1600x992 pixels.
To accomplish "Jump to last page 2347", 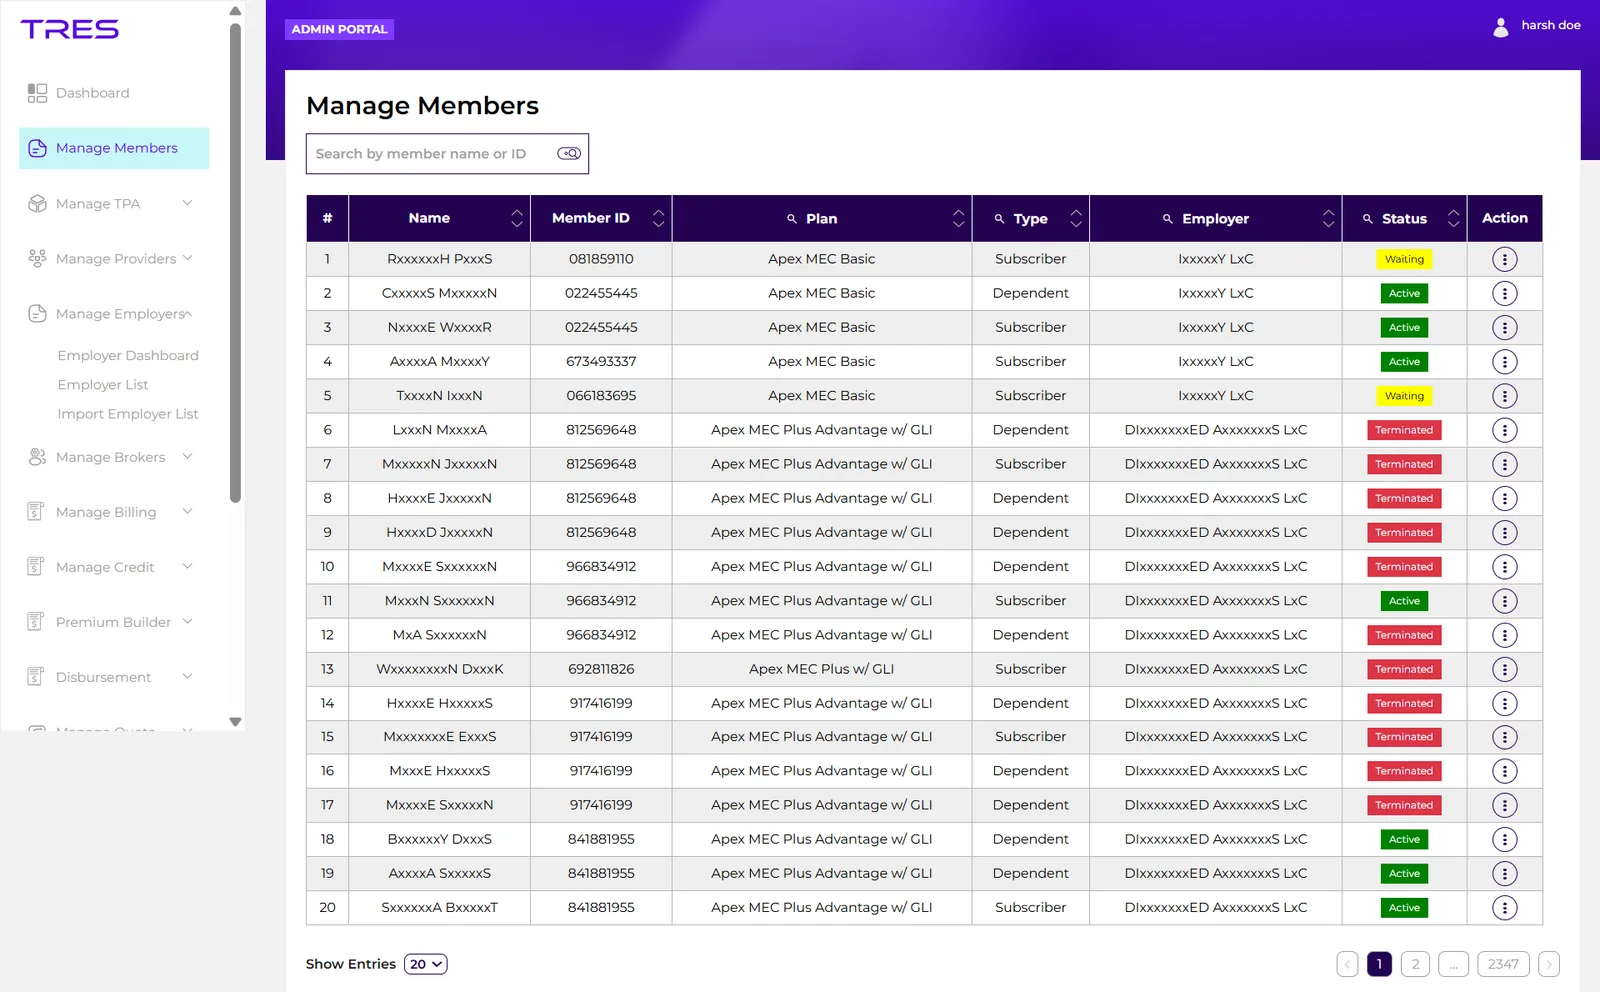I will [1502, 964].
